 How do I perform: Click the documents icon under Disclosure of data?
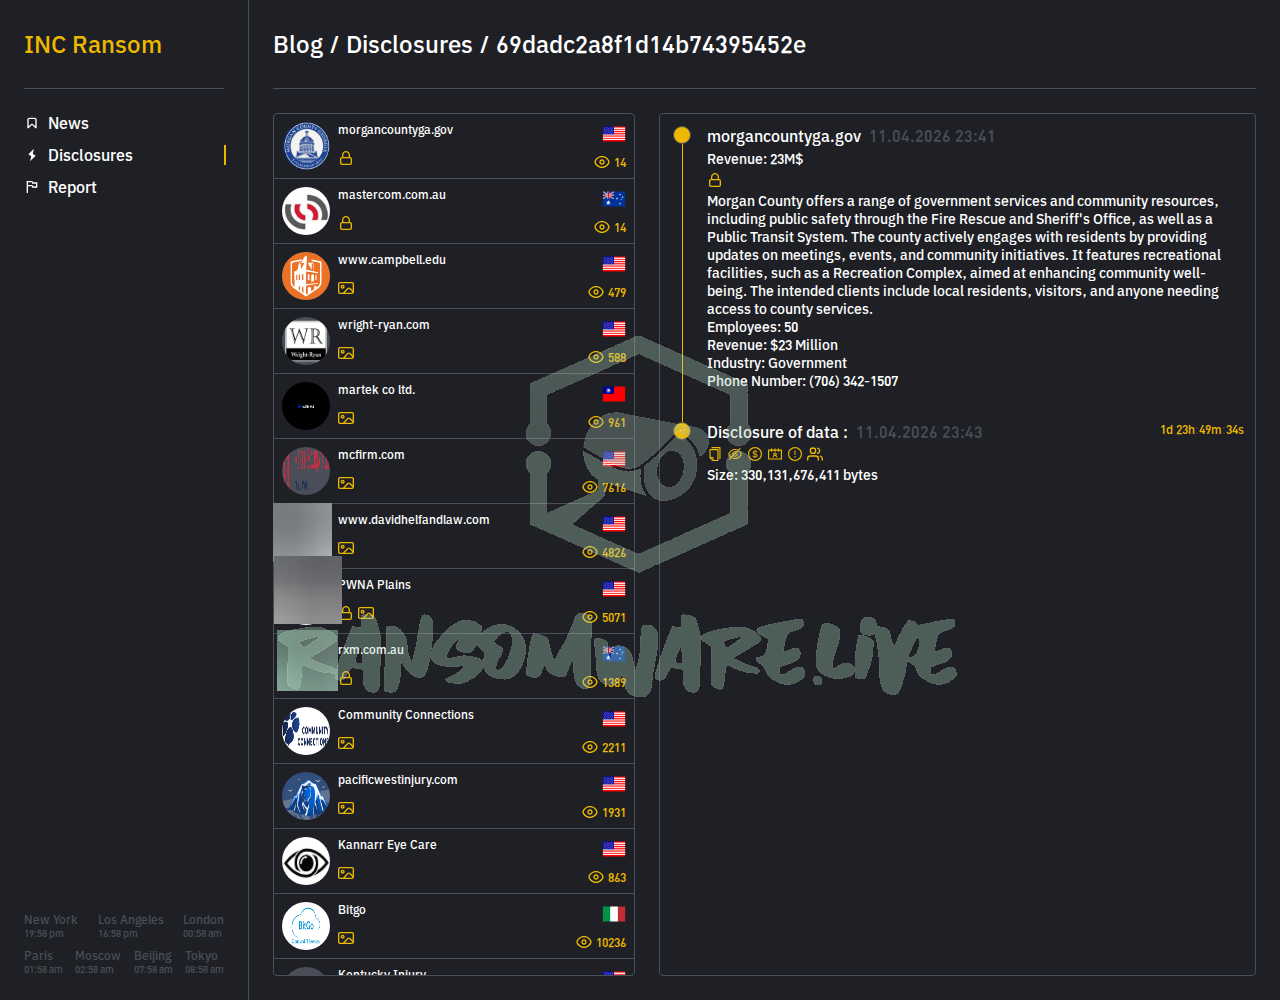click(x=714, y=454)
